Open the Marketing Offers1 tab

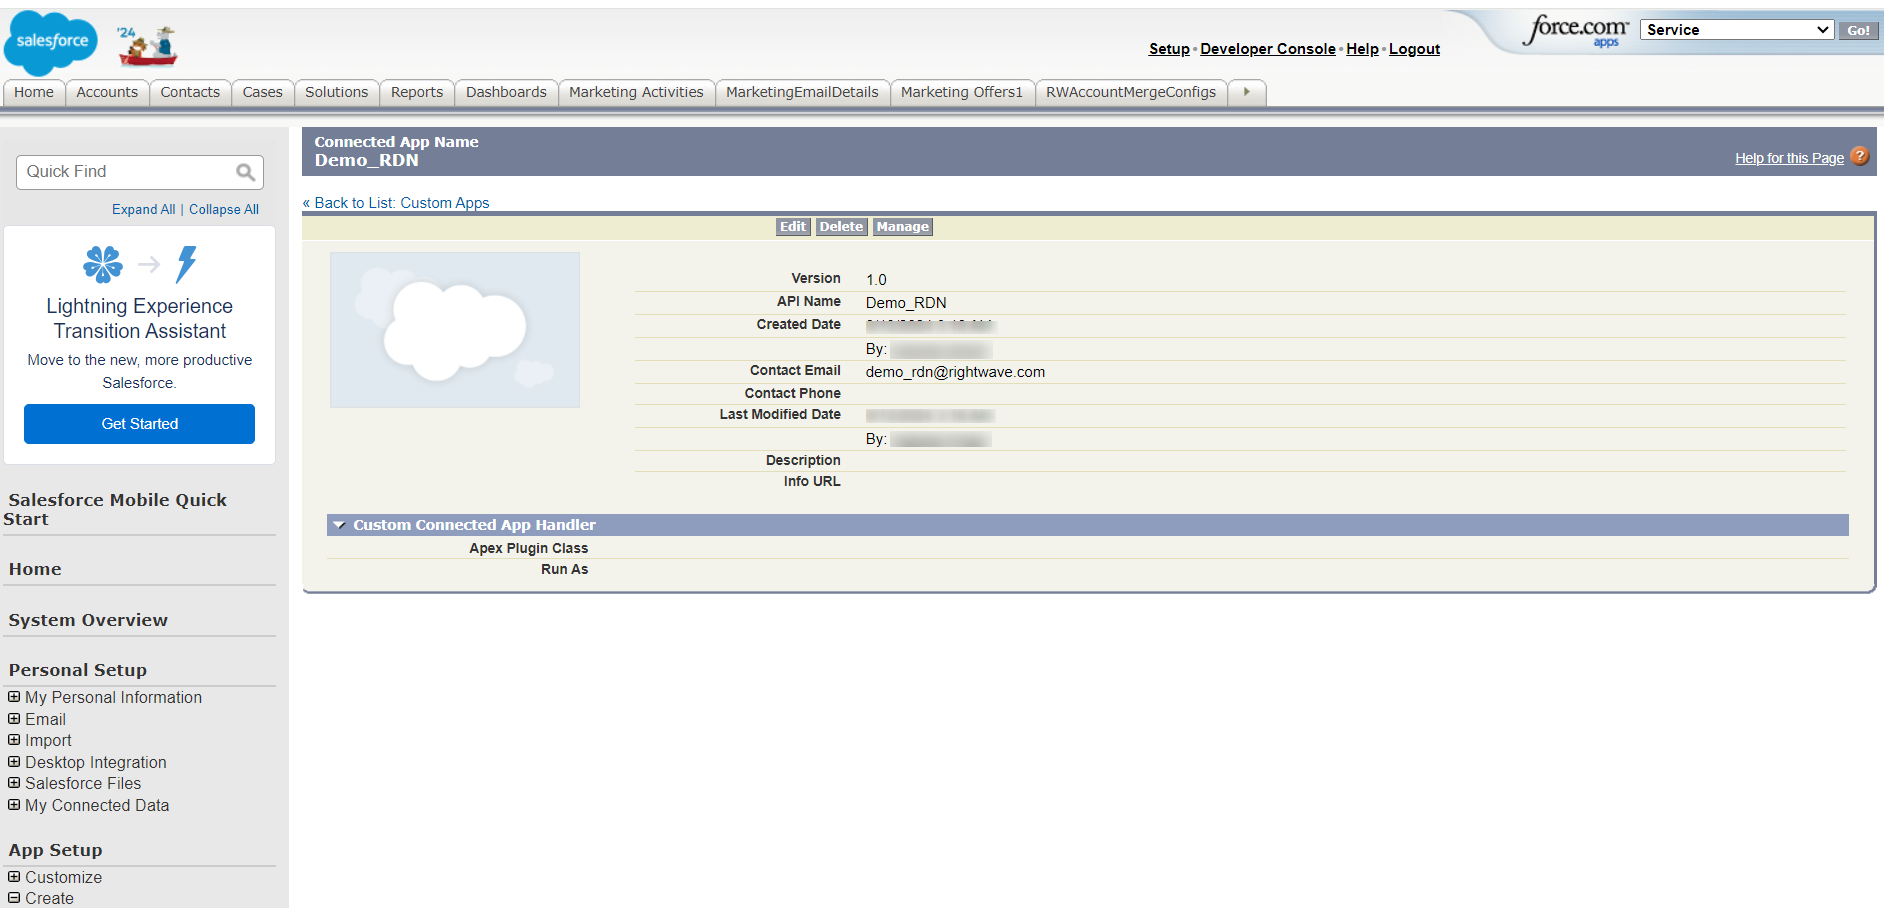point(962,92)
